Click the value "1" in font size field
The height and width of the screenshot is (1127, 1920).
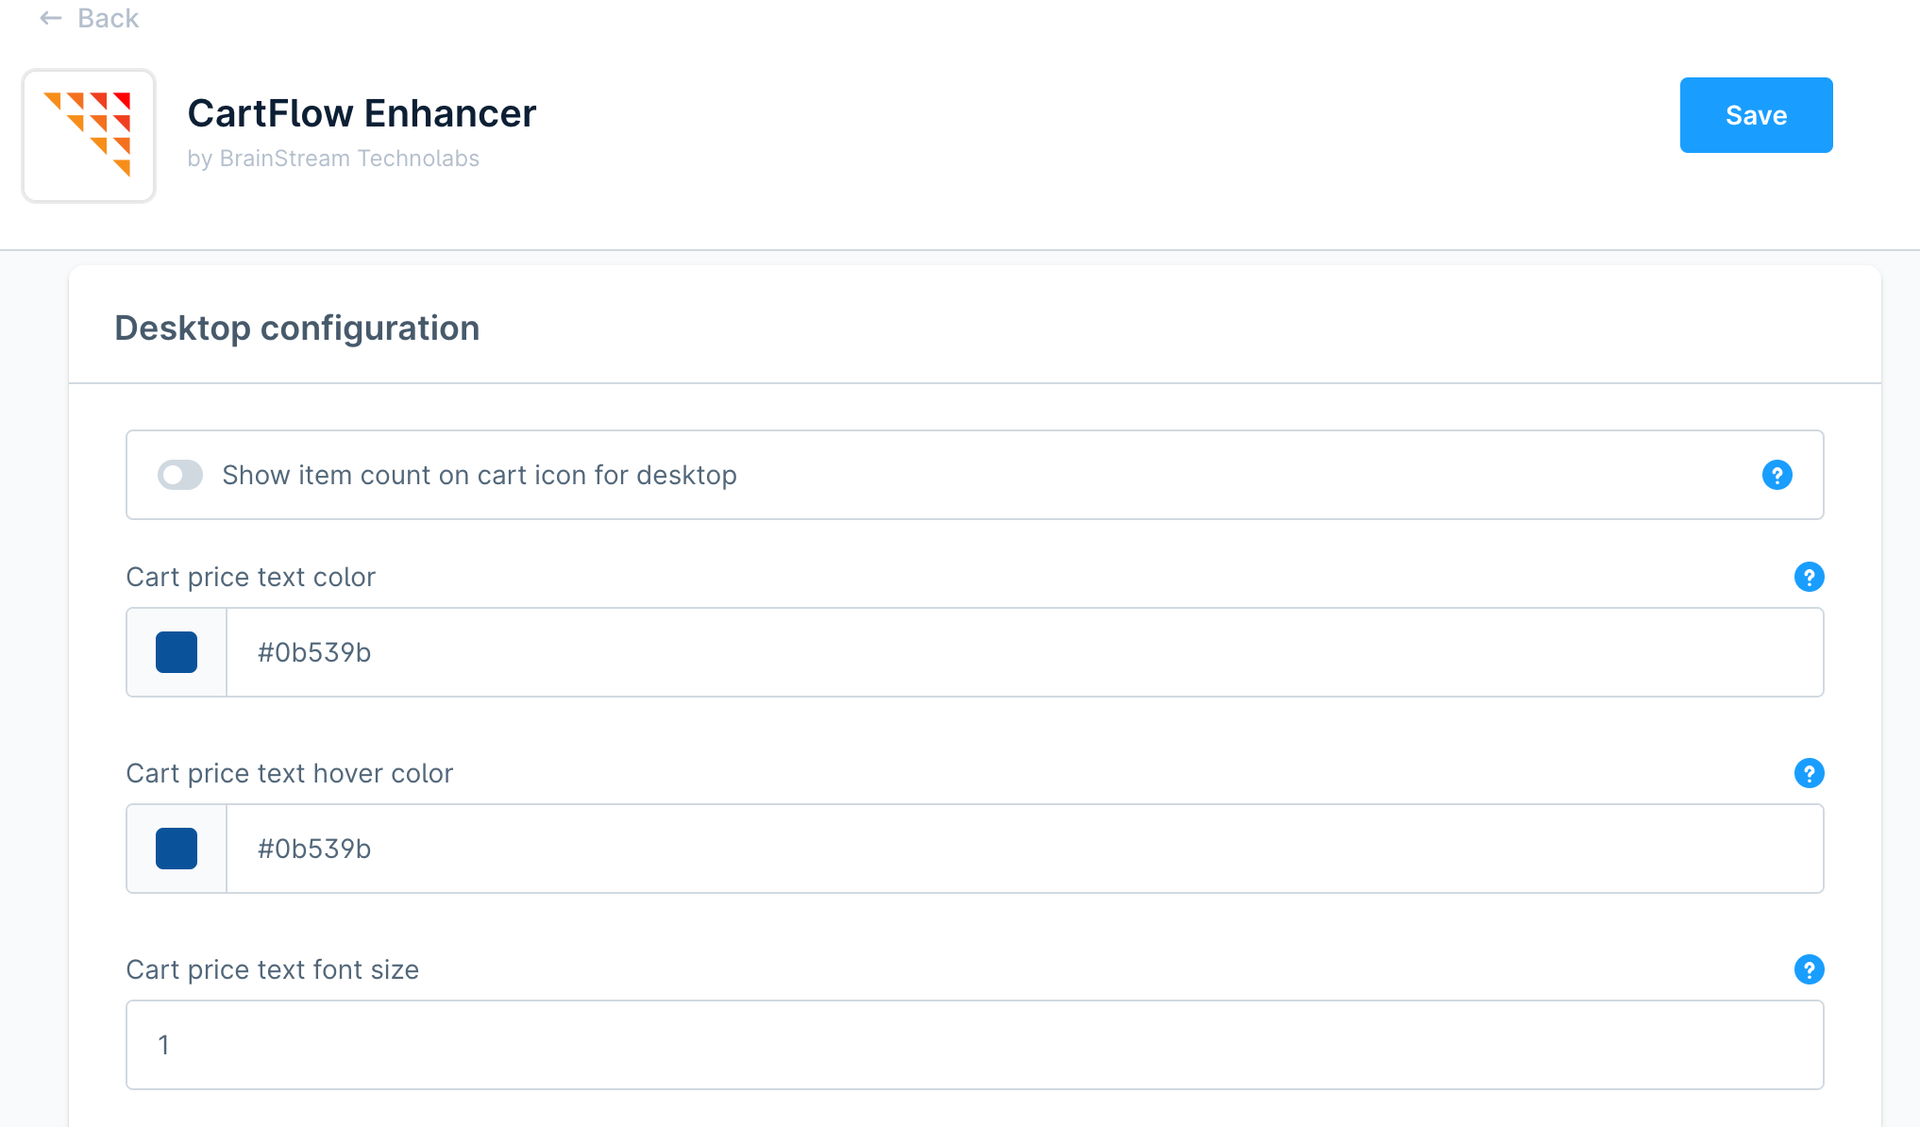pyautogui.click(x=165, y=1044)
